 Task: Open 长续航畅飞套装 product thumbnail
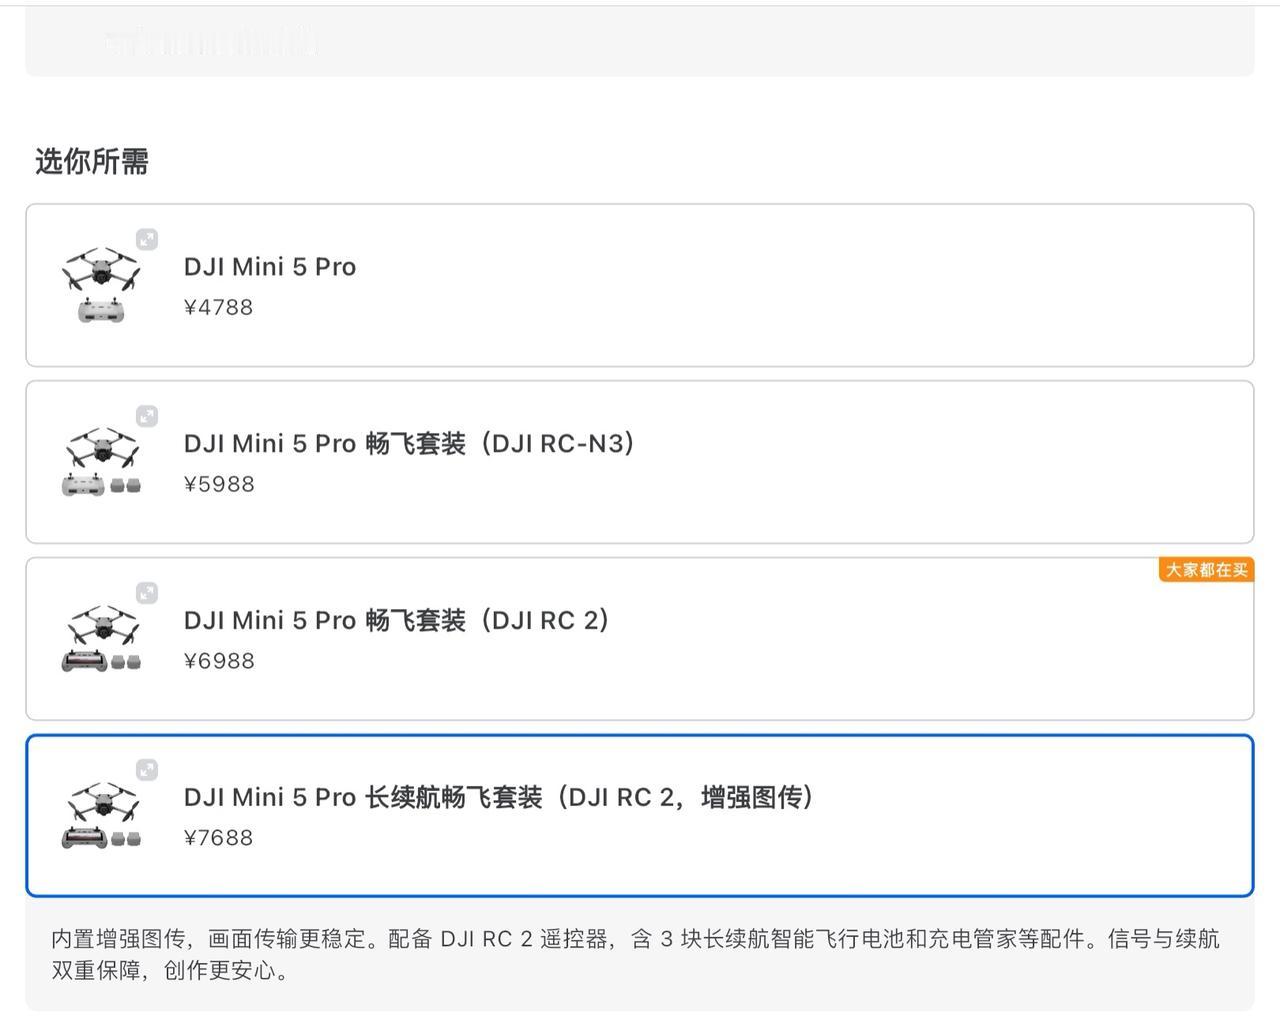101,816
